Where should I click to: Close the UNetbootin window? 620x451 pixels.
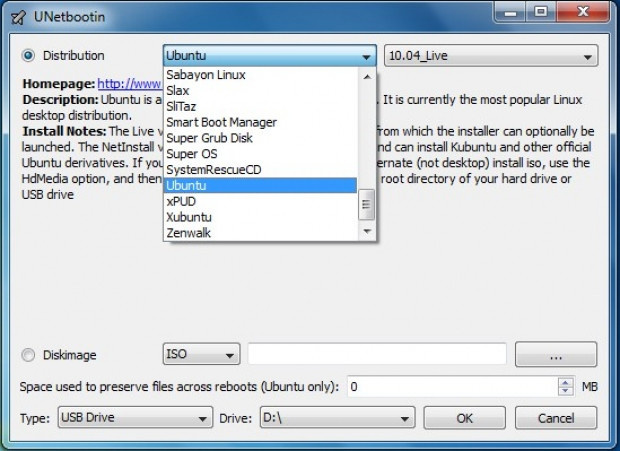(x=583, y=12)
